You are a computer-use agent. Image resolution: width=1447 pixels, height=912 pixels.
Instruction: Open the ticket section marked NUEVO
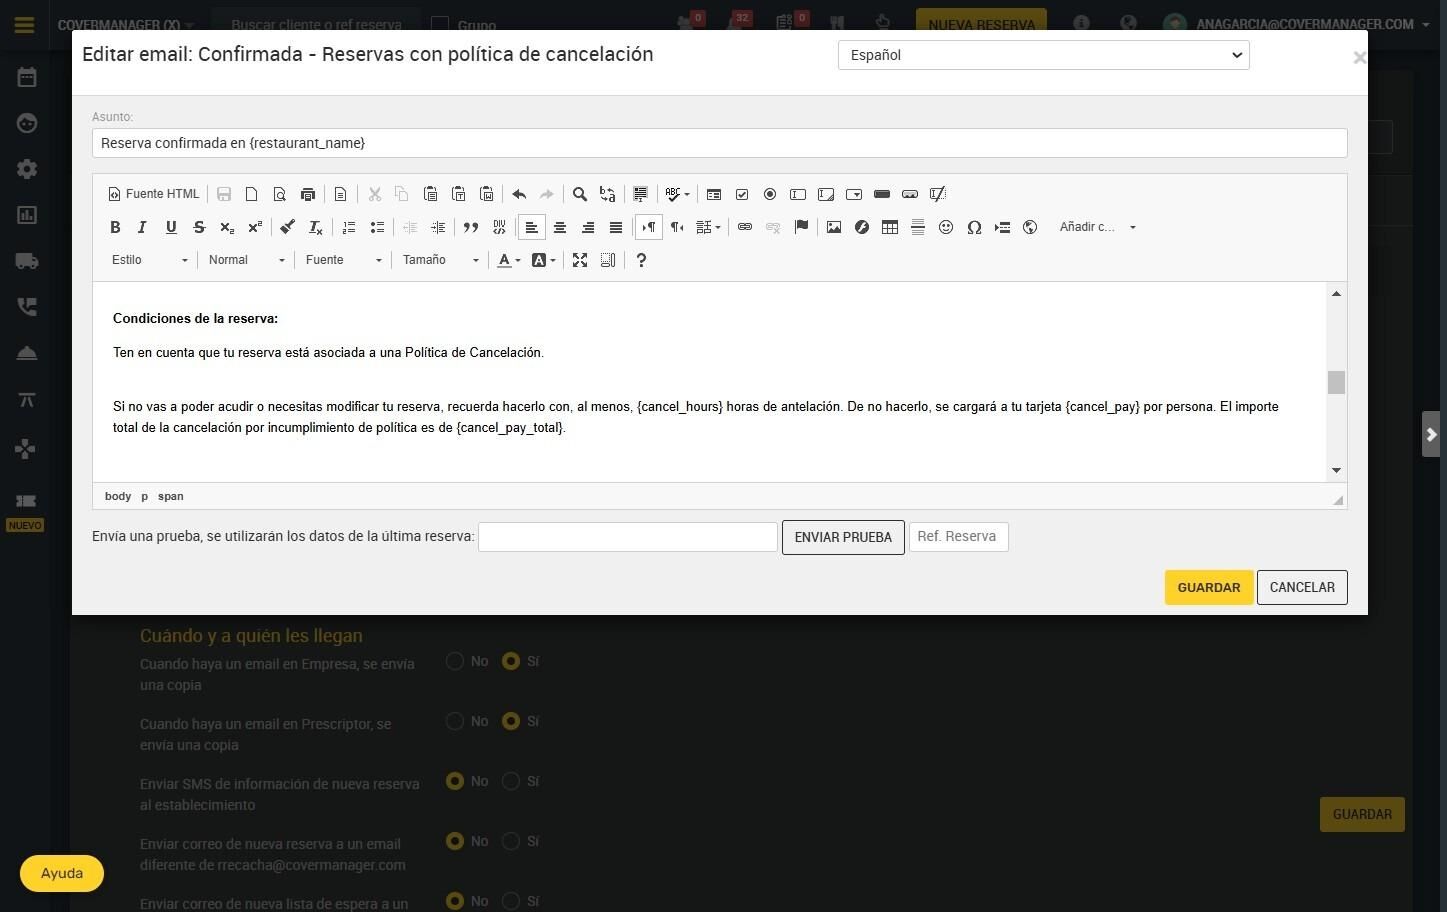coord(26,501)
